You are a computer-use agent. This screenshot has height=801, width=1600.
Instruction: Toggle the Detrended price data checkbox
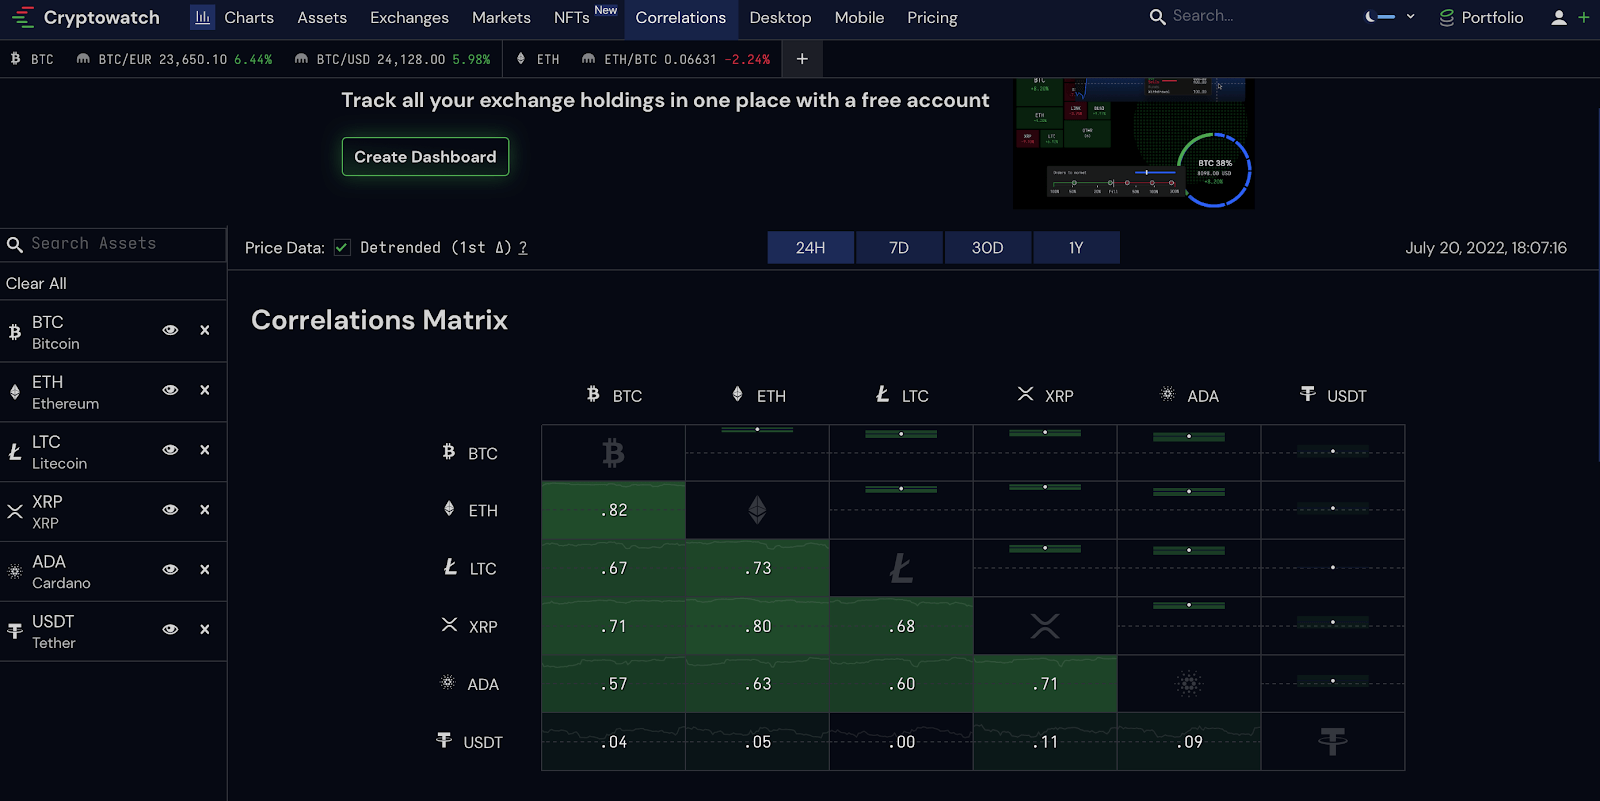tap(342, 248)
